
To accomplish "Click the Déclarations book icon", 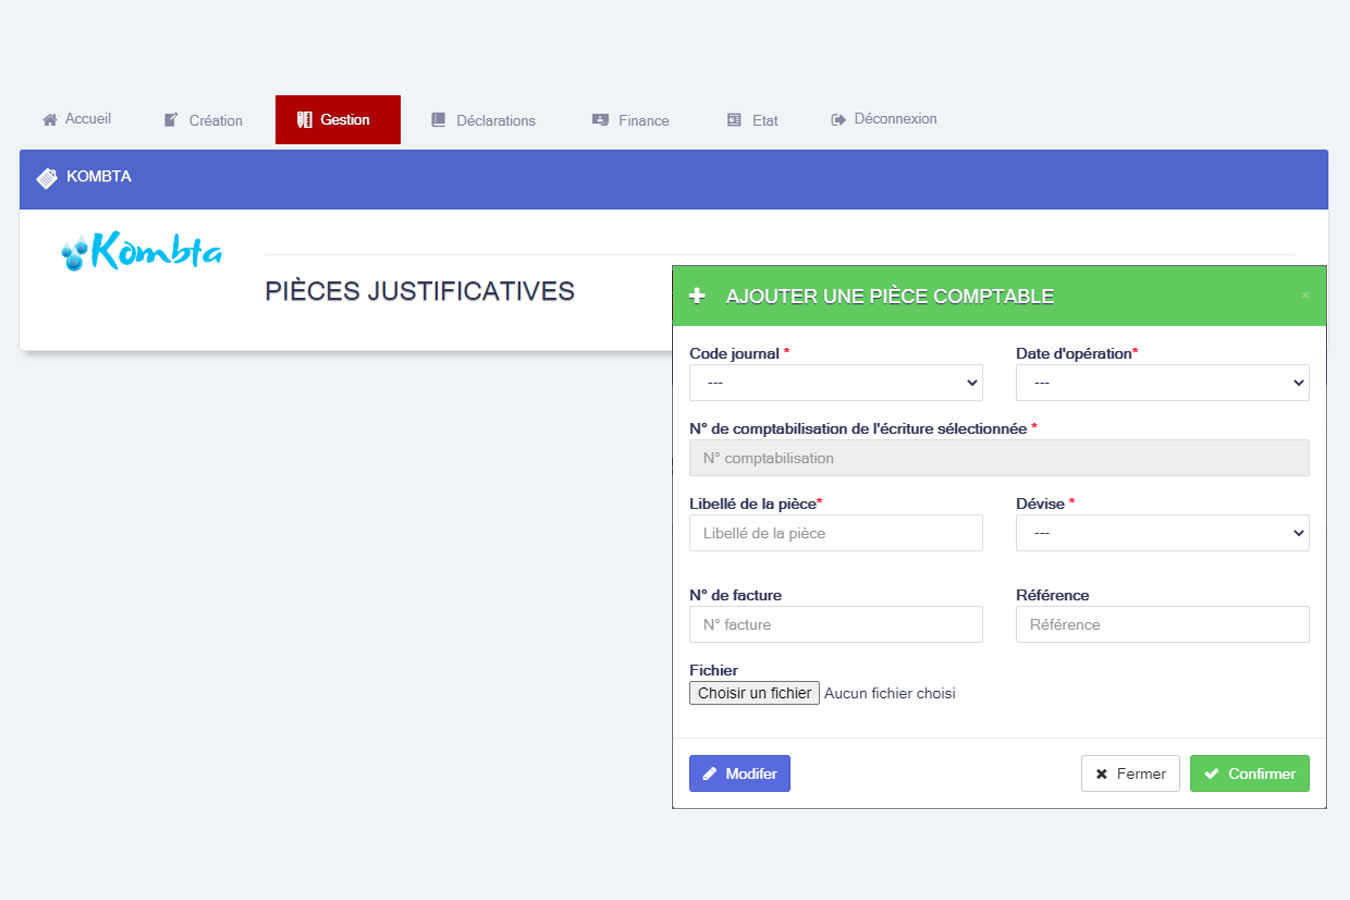I will pos(438,120).
